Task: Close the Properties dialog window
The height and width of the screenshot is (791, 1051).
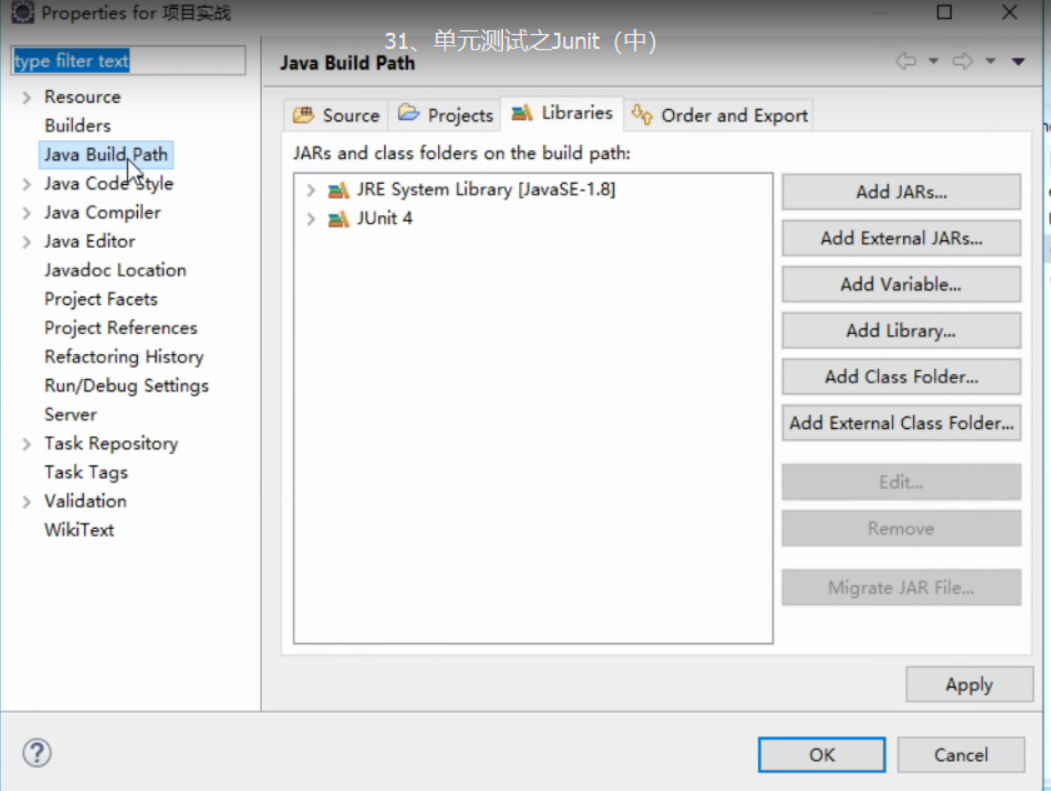Action: [x=1009, y=12]
